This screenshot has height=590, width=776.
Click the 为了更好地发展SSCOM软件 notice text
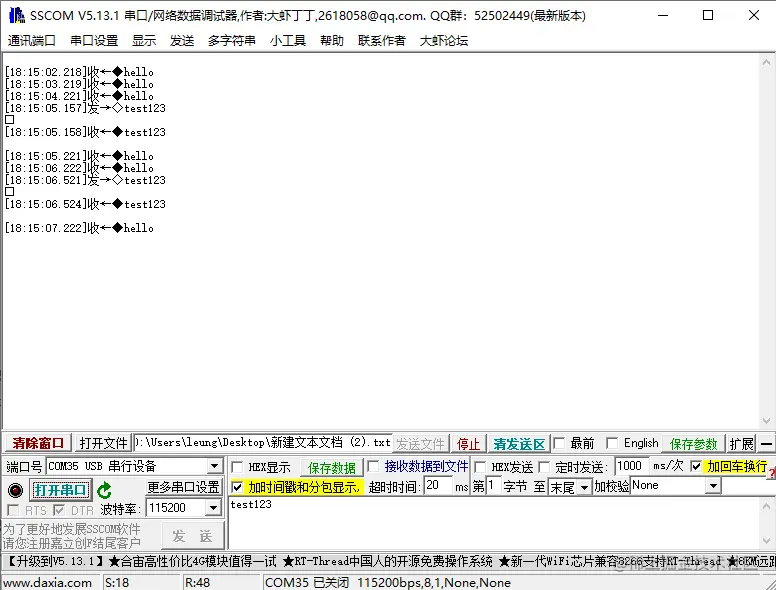(72, 529)
